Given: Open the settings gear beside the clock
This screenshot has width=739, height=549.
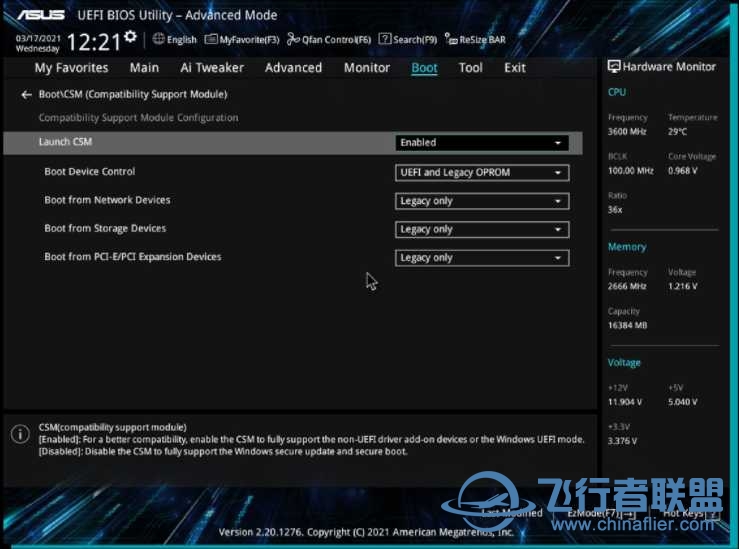Looking at the screenshot, I should pyautogui.click(x=131, y=36).
